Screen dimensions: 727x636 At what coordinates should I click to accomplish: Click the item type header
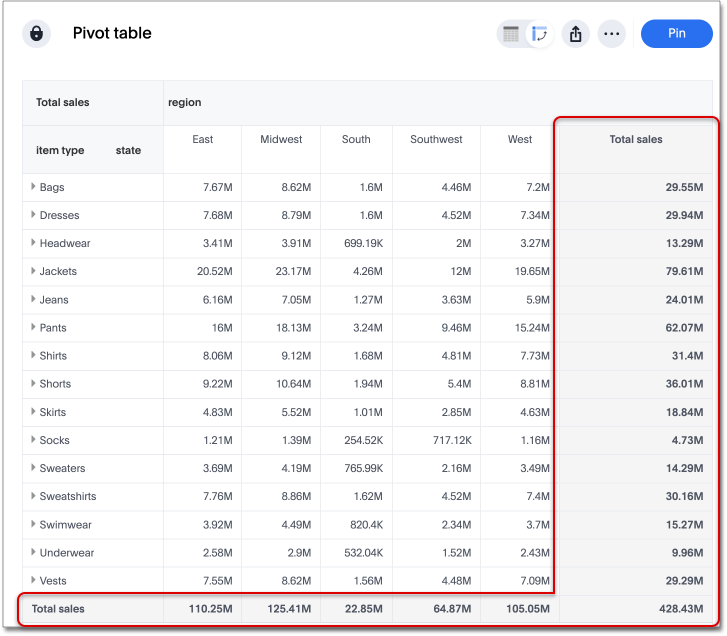pyautogui.click(x=60, y=150)
